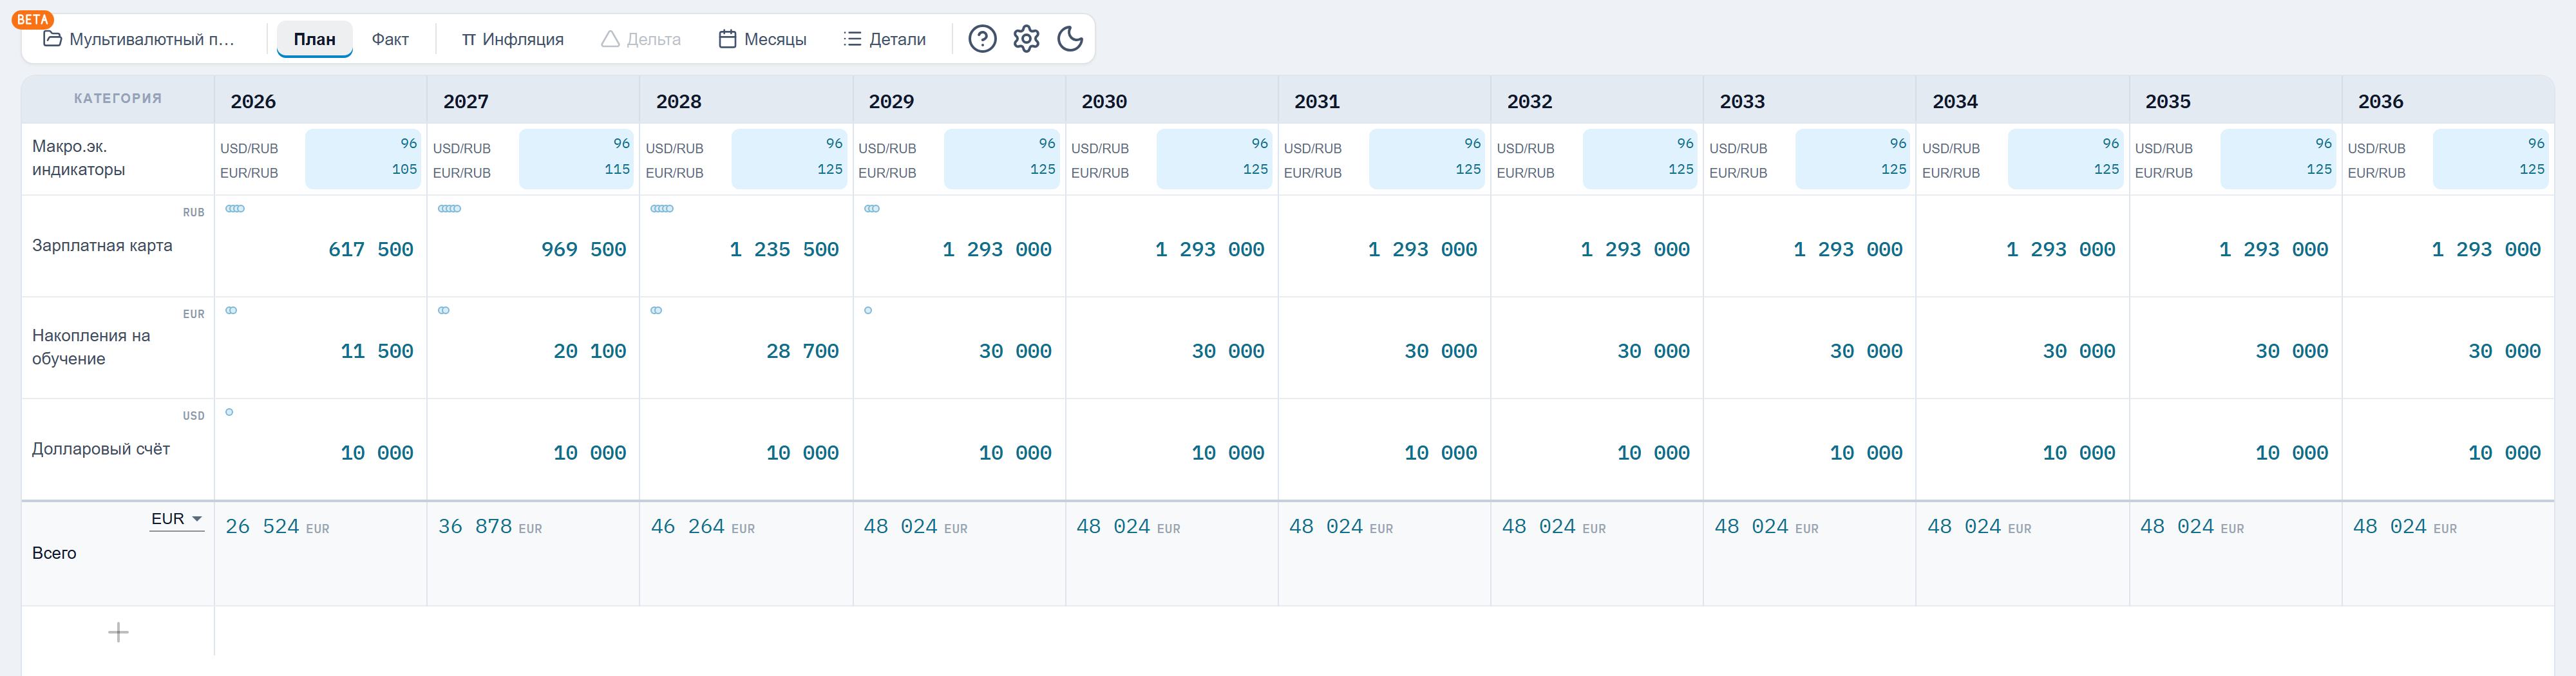Viewport: 2576px width, 676px height.
Task: Open the EUR total currency dropdown
Action: click(177, 519)
